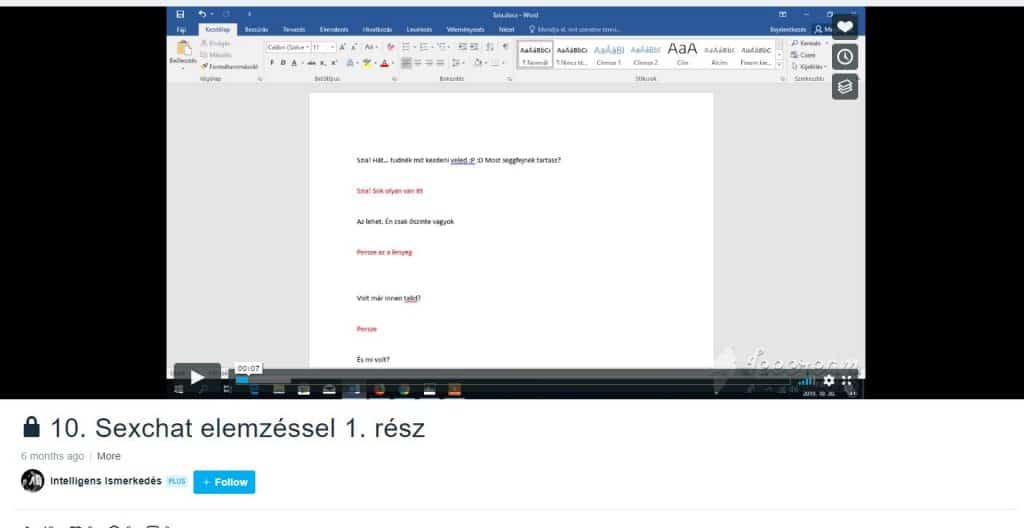The image size is (1024, 528).
Task: Click the Word save icon in title bar
Action: 180,14
